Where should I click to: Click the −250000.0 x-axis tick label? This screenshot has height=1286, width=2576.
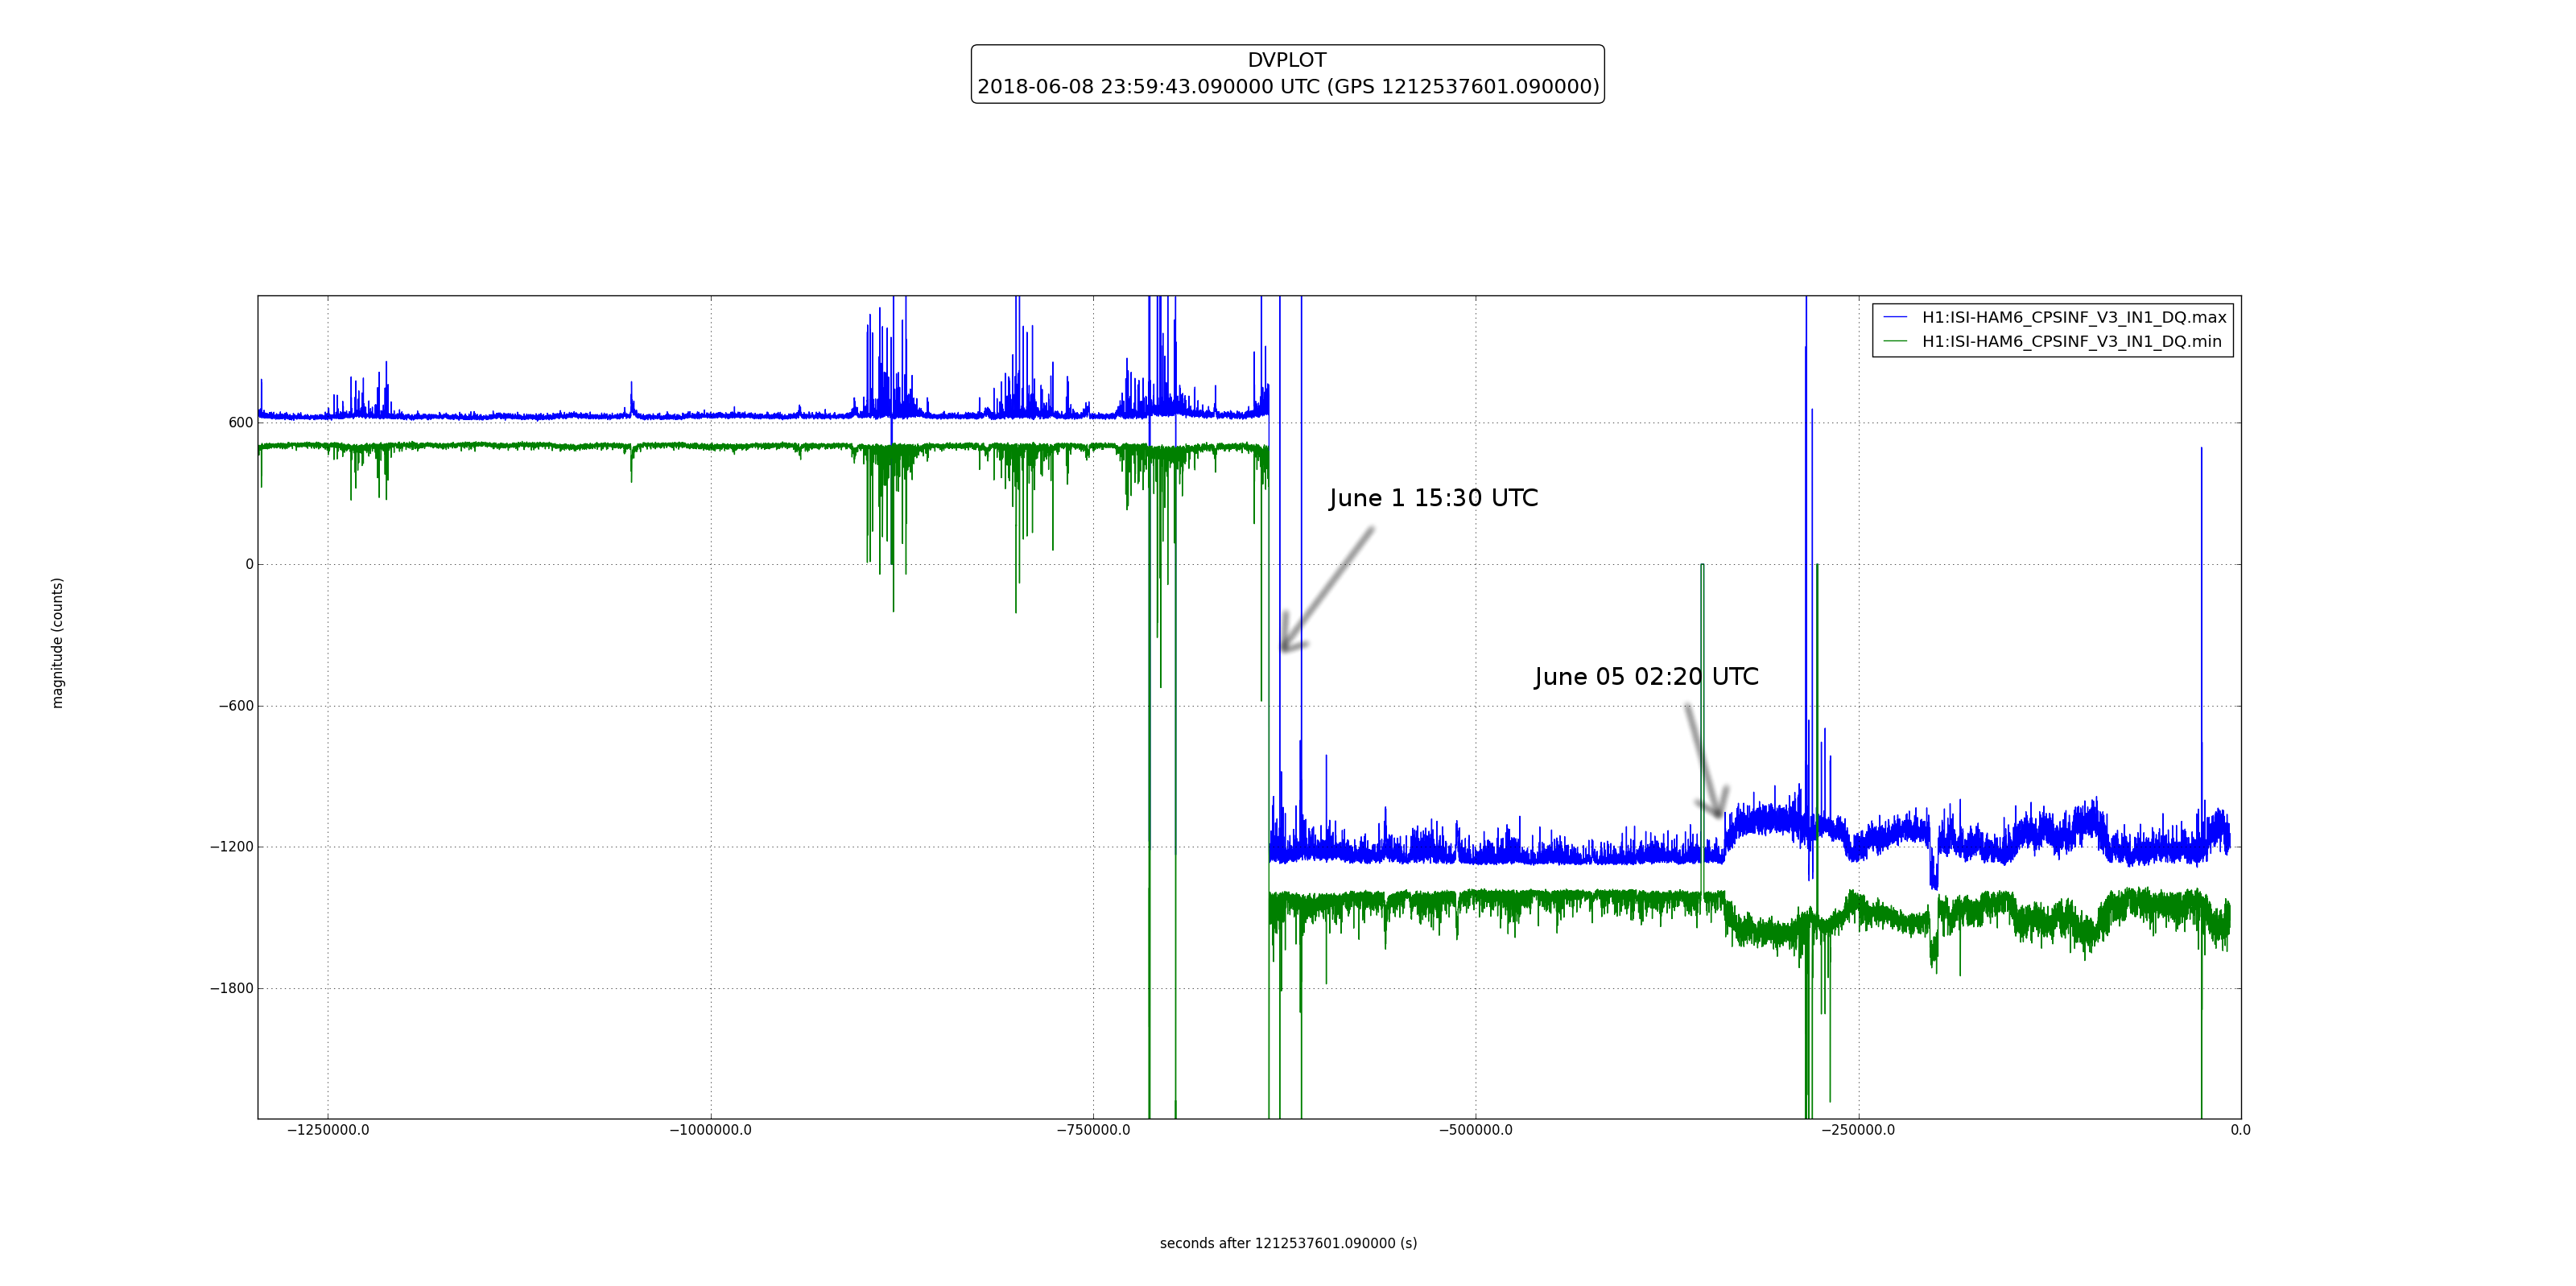coord(1858,1130)
